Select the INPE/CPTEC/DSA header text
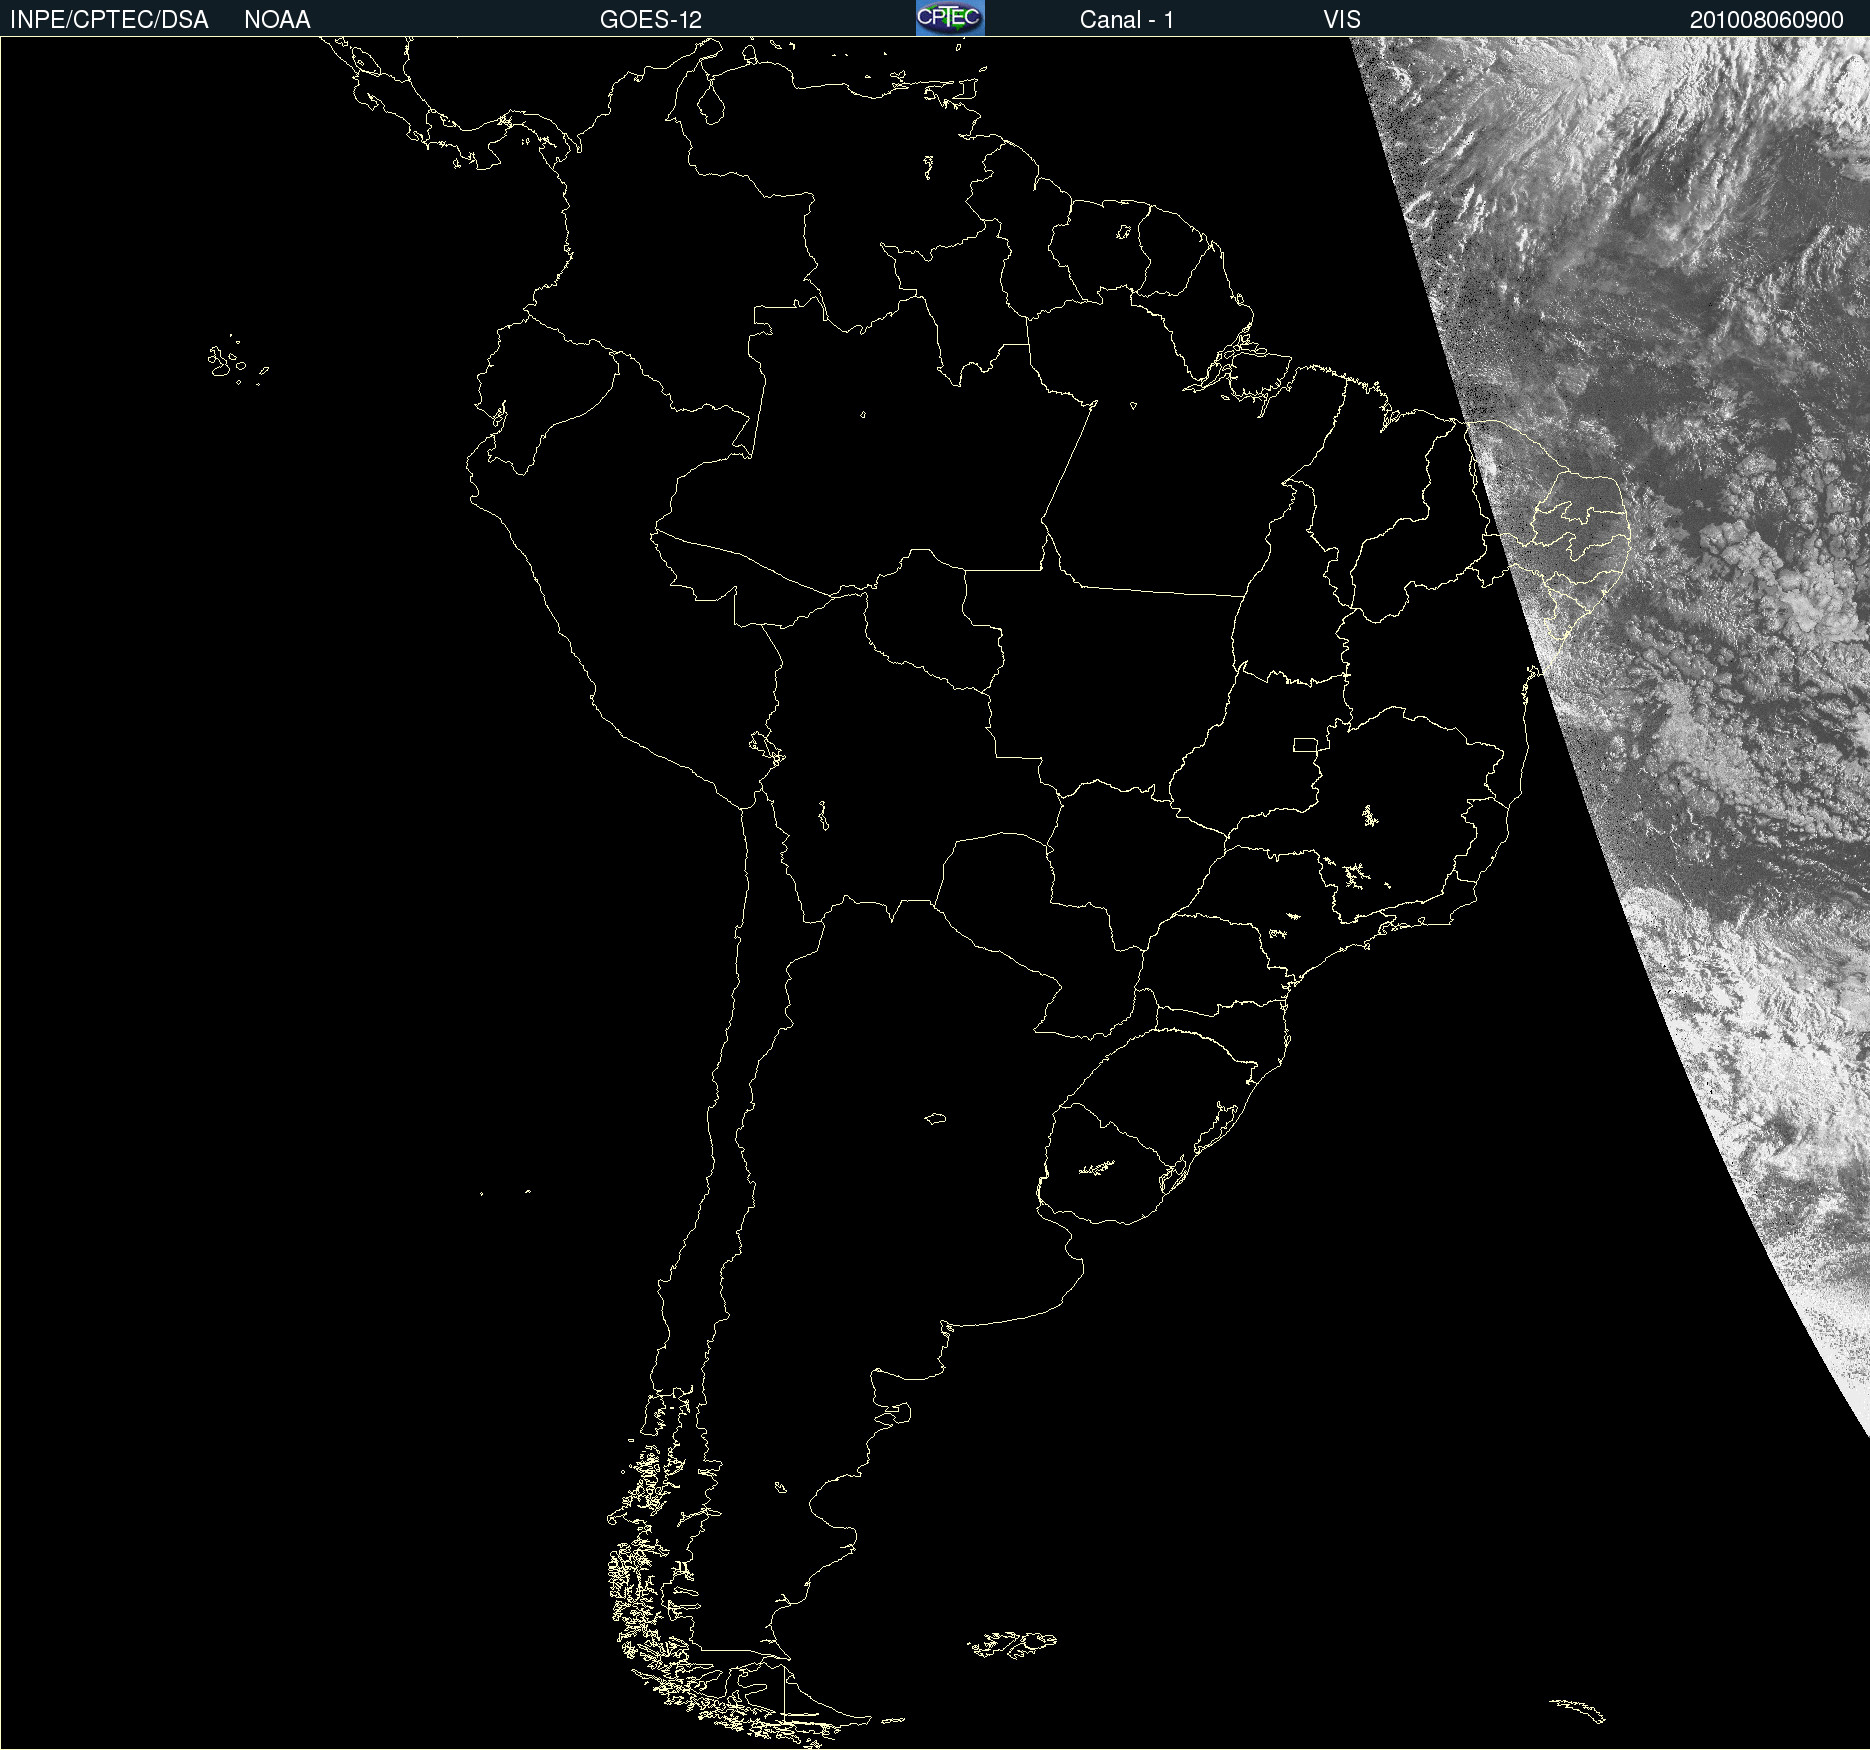This screenshot has width=1870, height=1750. coord(109,20)
